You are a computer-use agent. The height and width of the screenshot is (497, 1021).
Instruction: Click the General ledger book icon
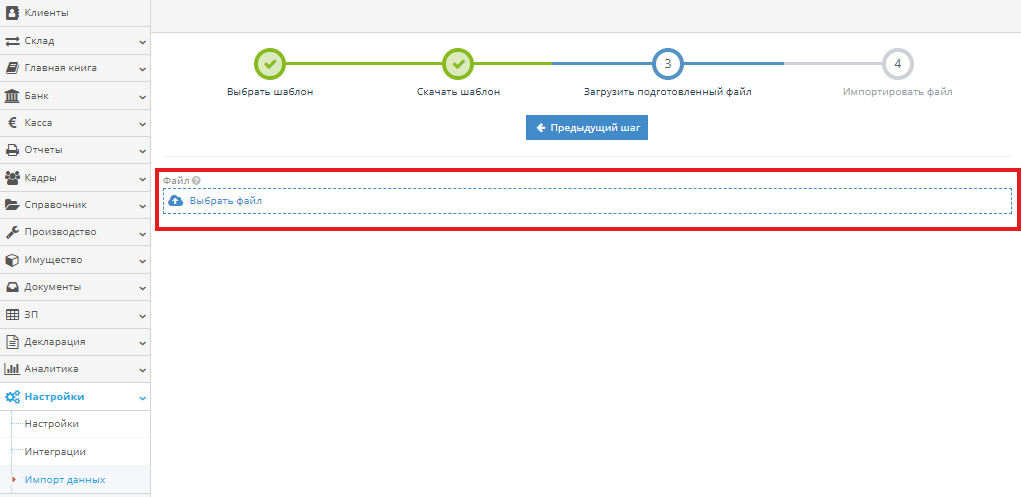point(13,68)
